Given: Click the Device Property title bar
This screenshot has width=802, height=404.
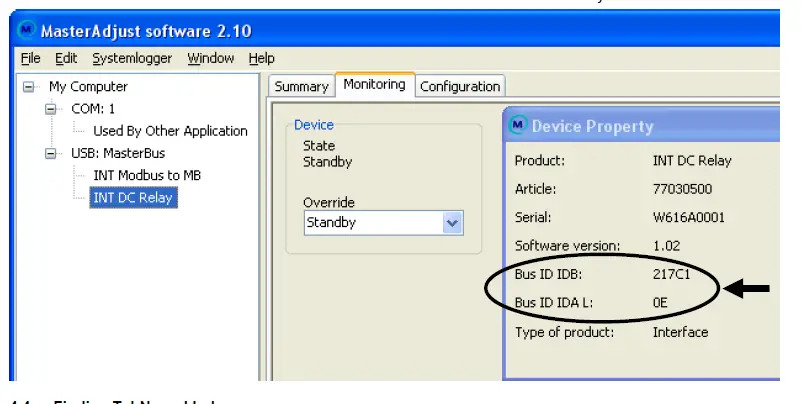Looking at the screenshot, I should coord(642,125).
